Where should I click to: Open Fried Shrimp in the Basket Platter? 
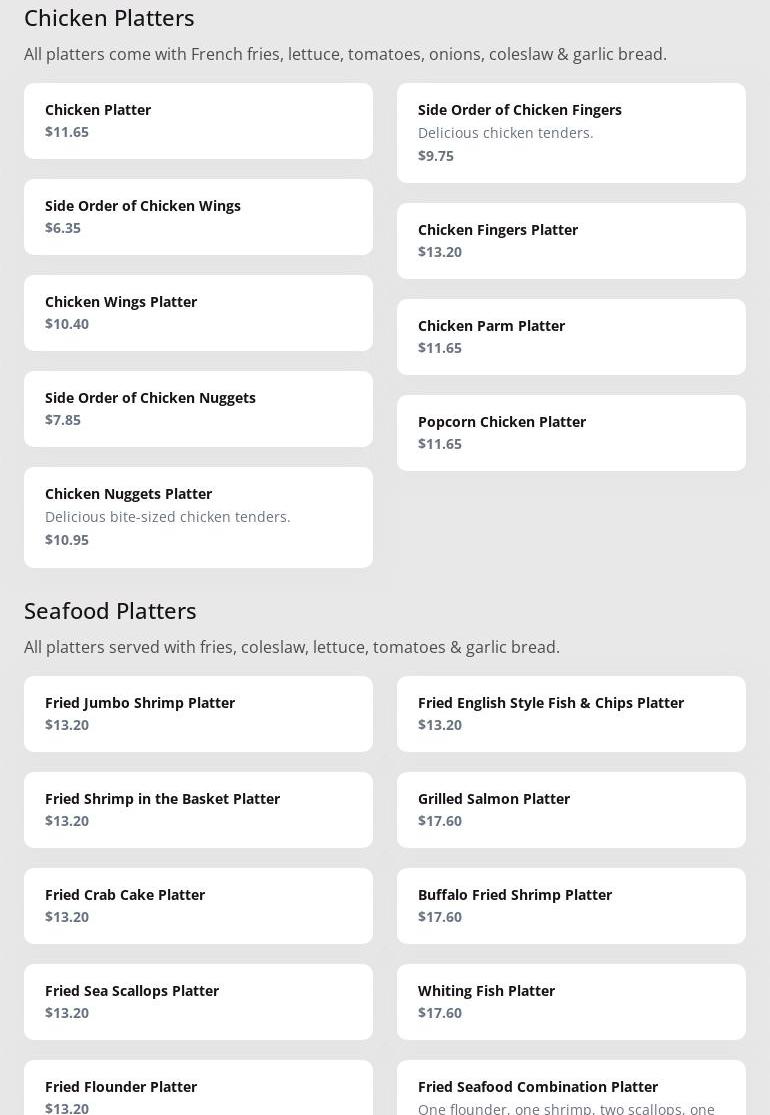(x=198, y=810)
